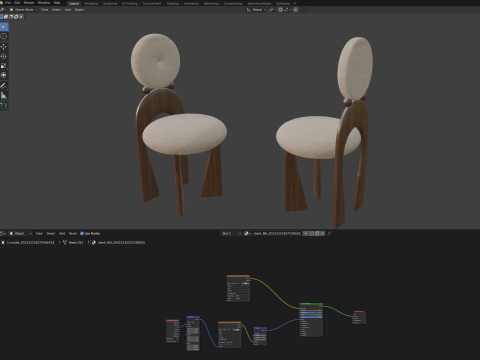Open the node editor Node menu
The width and height of the screenshot is (480, 360).
[x=73, y=234]
